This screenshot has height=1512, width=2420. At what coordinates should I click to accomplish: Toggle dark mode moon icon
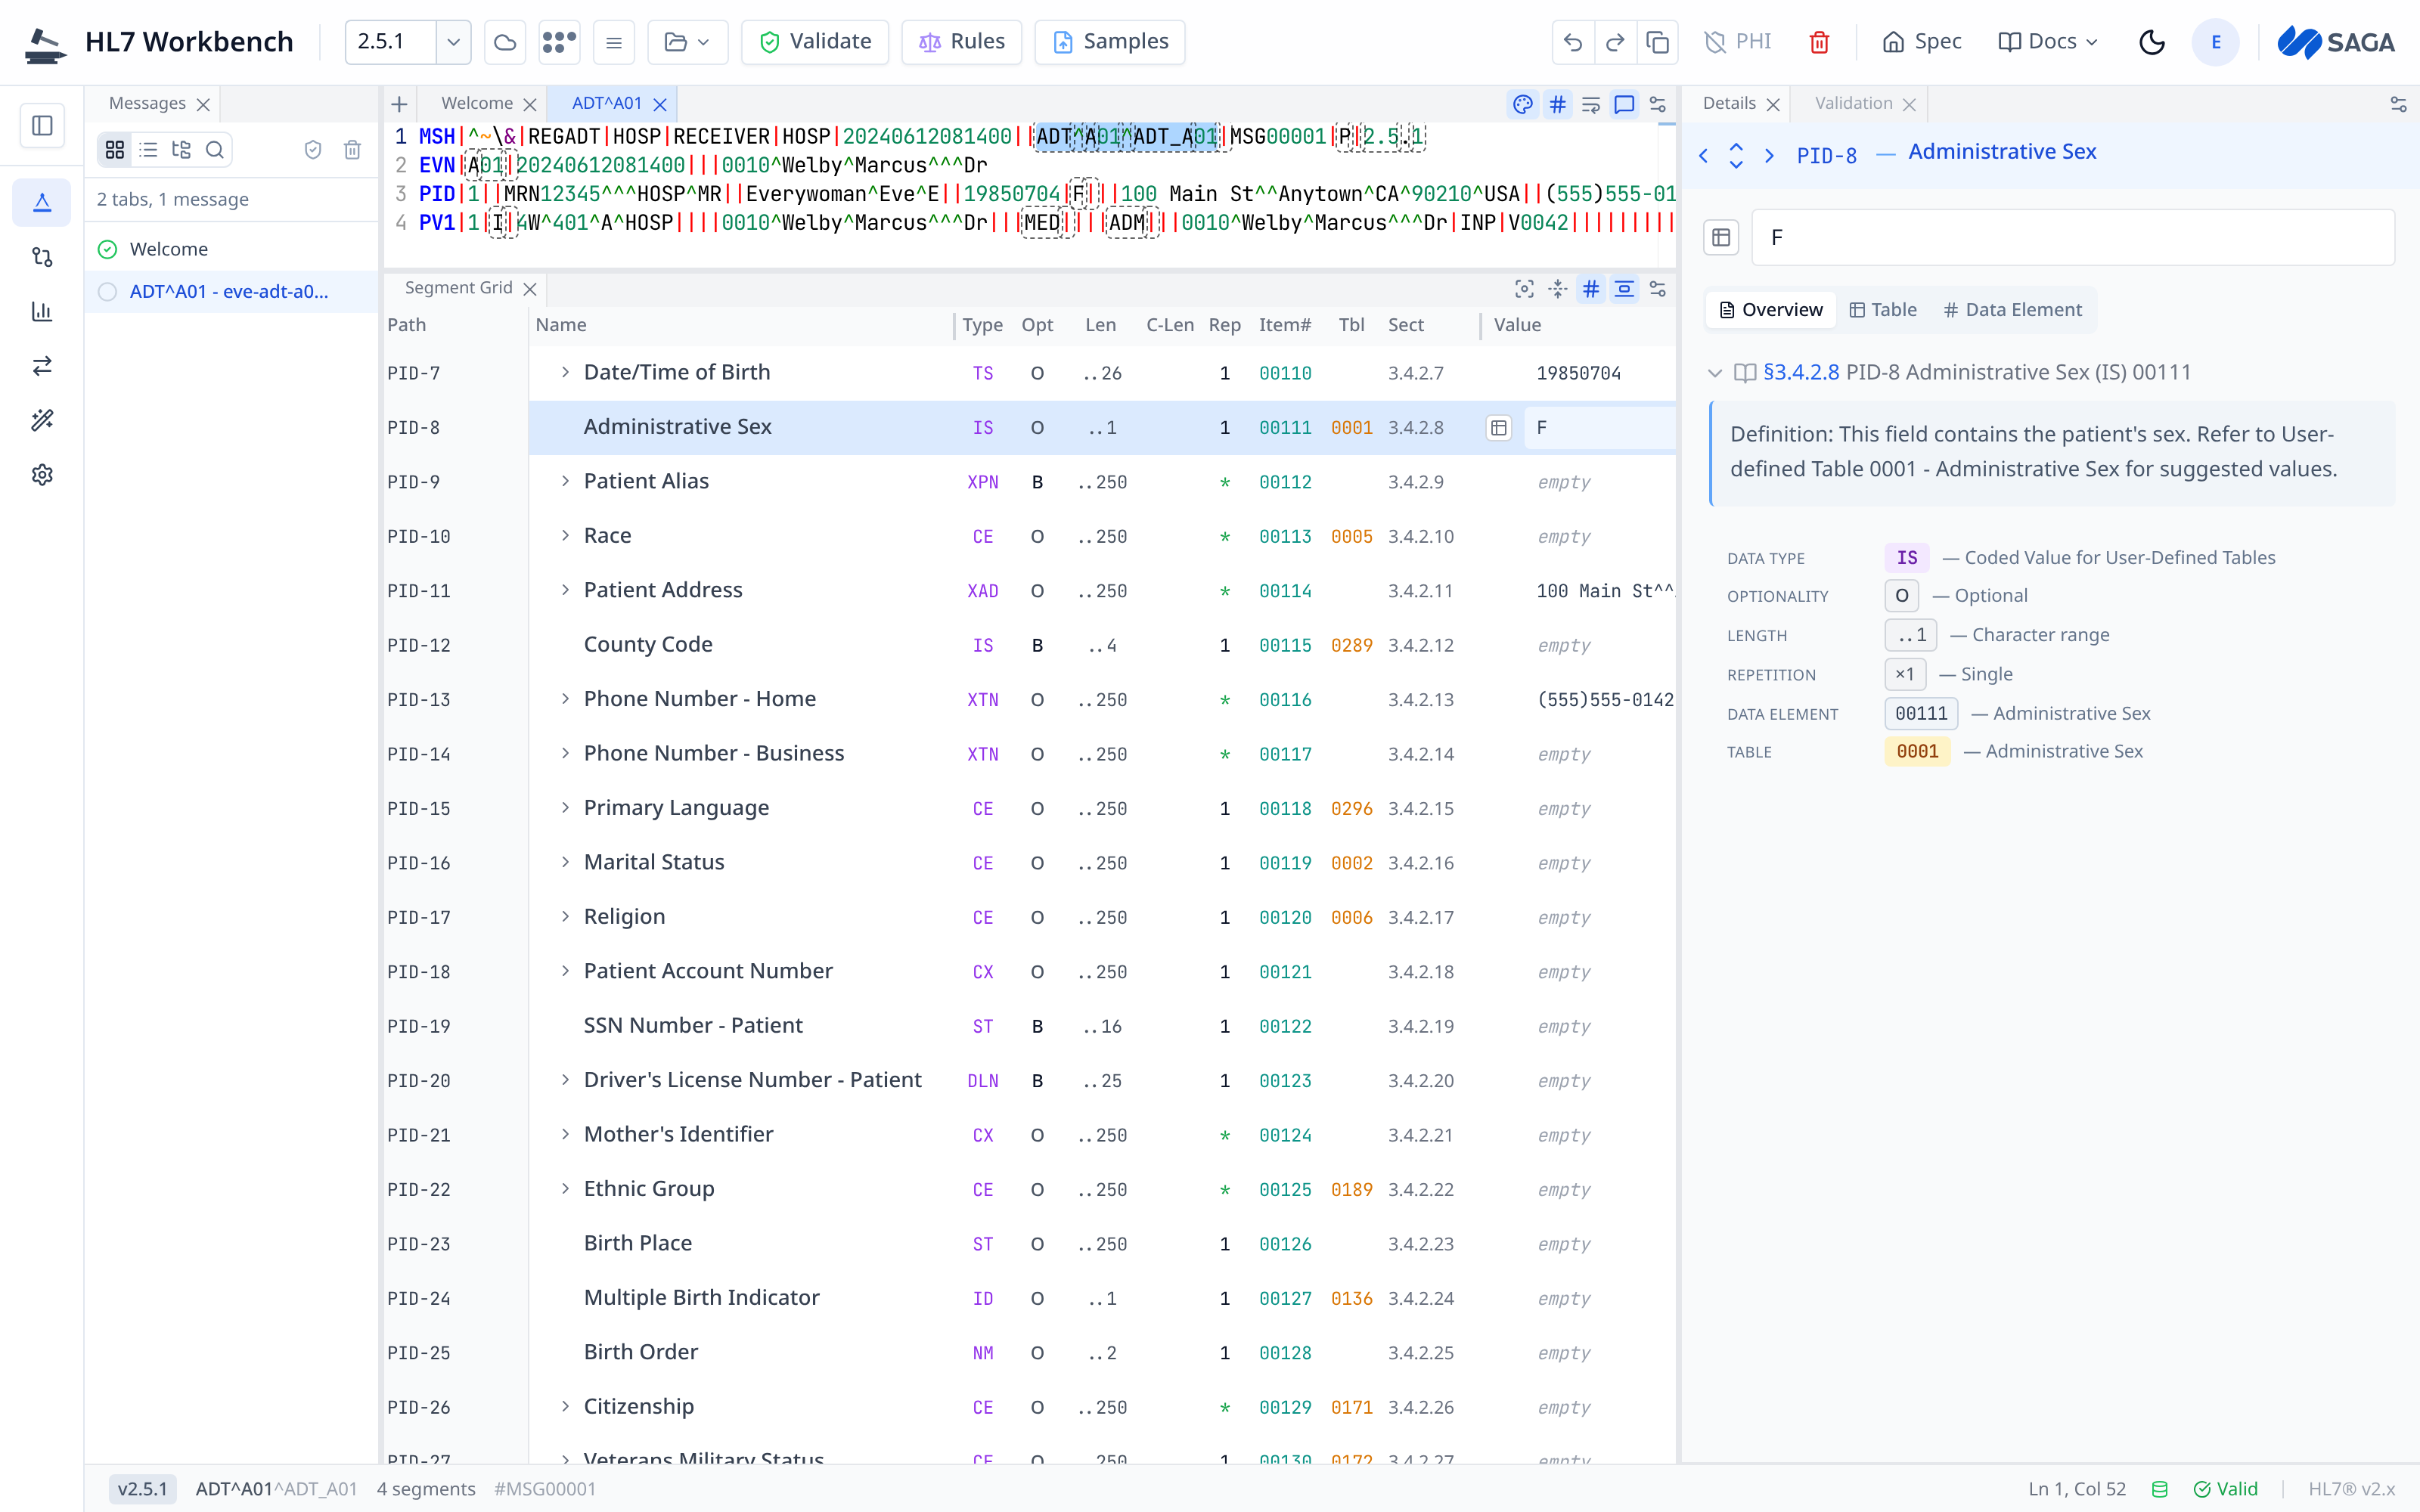pos(2152,42)
